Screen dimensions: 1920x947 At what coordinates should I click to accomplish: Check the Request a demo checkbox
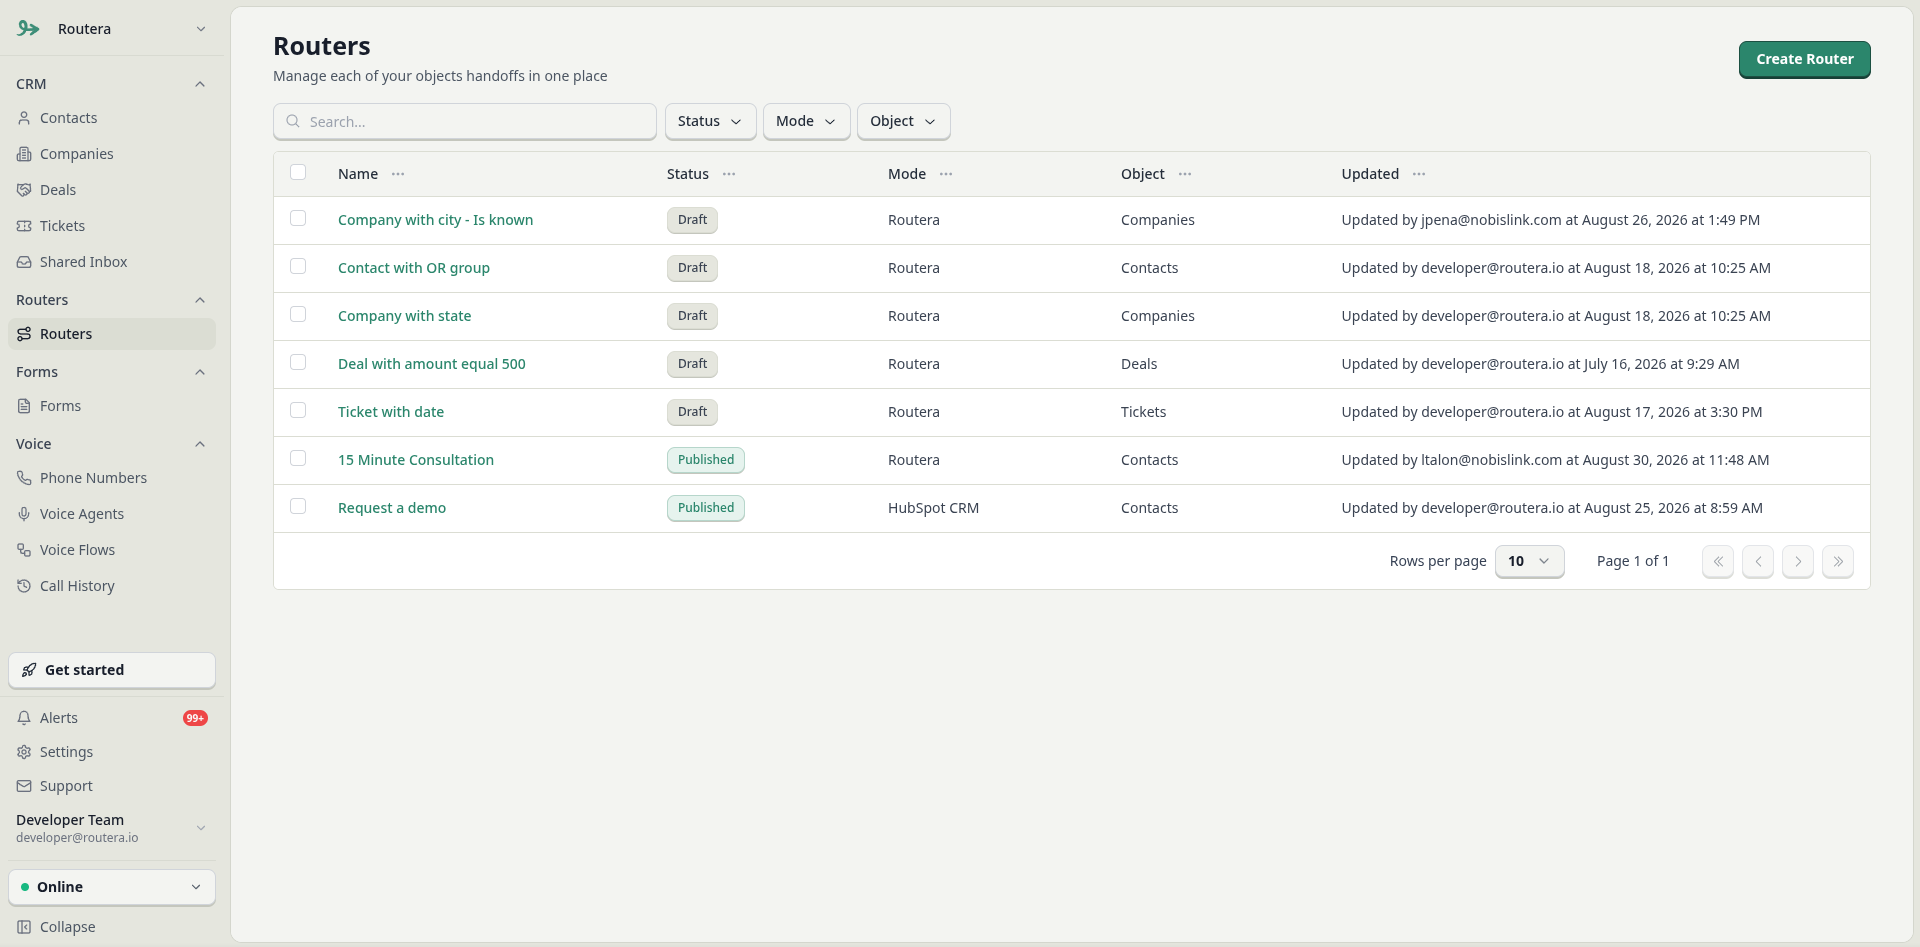point(298,506)
